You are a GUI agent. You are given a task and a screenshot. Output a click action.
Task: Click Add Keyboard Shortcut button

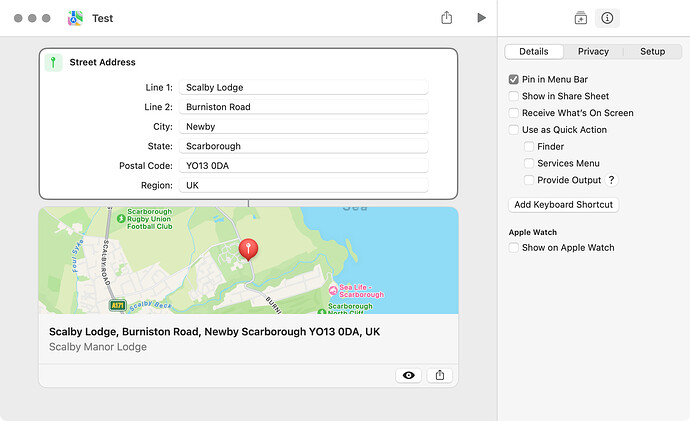(563, 205)
